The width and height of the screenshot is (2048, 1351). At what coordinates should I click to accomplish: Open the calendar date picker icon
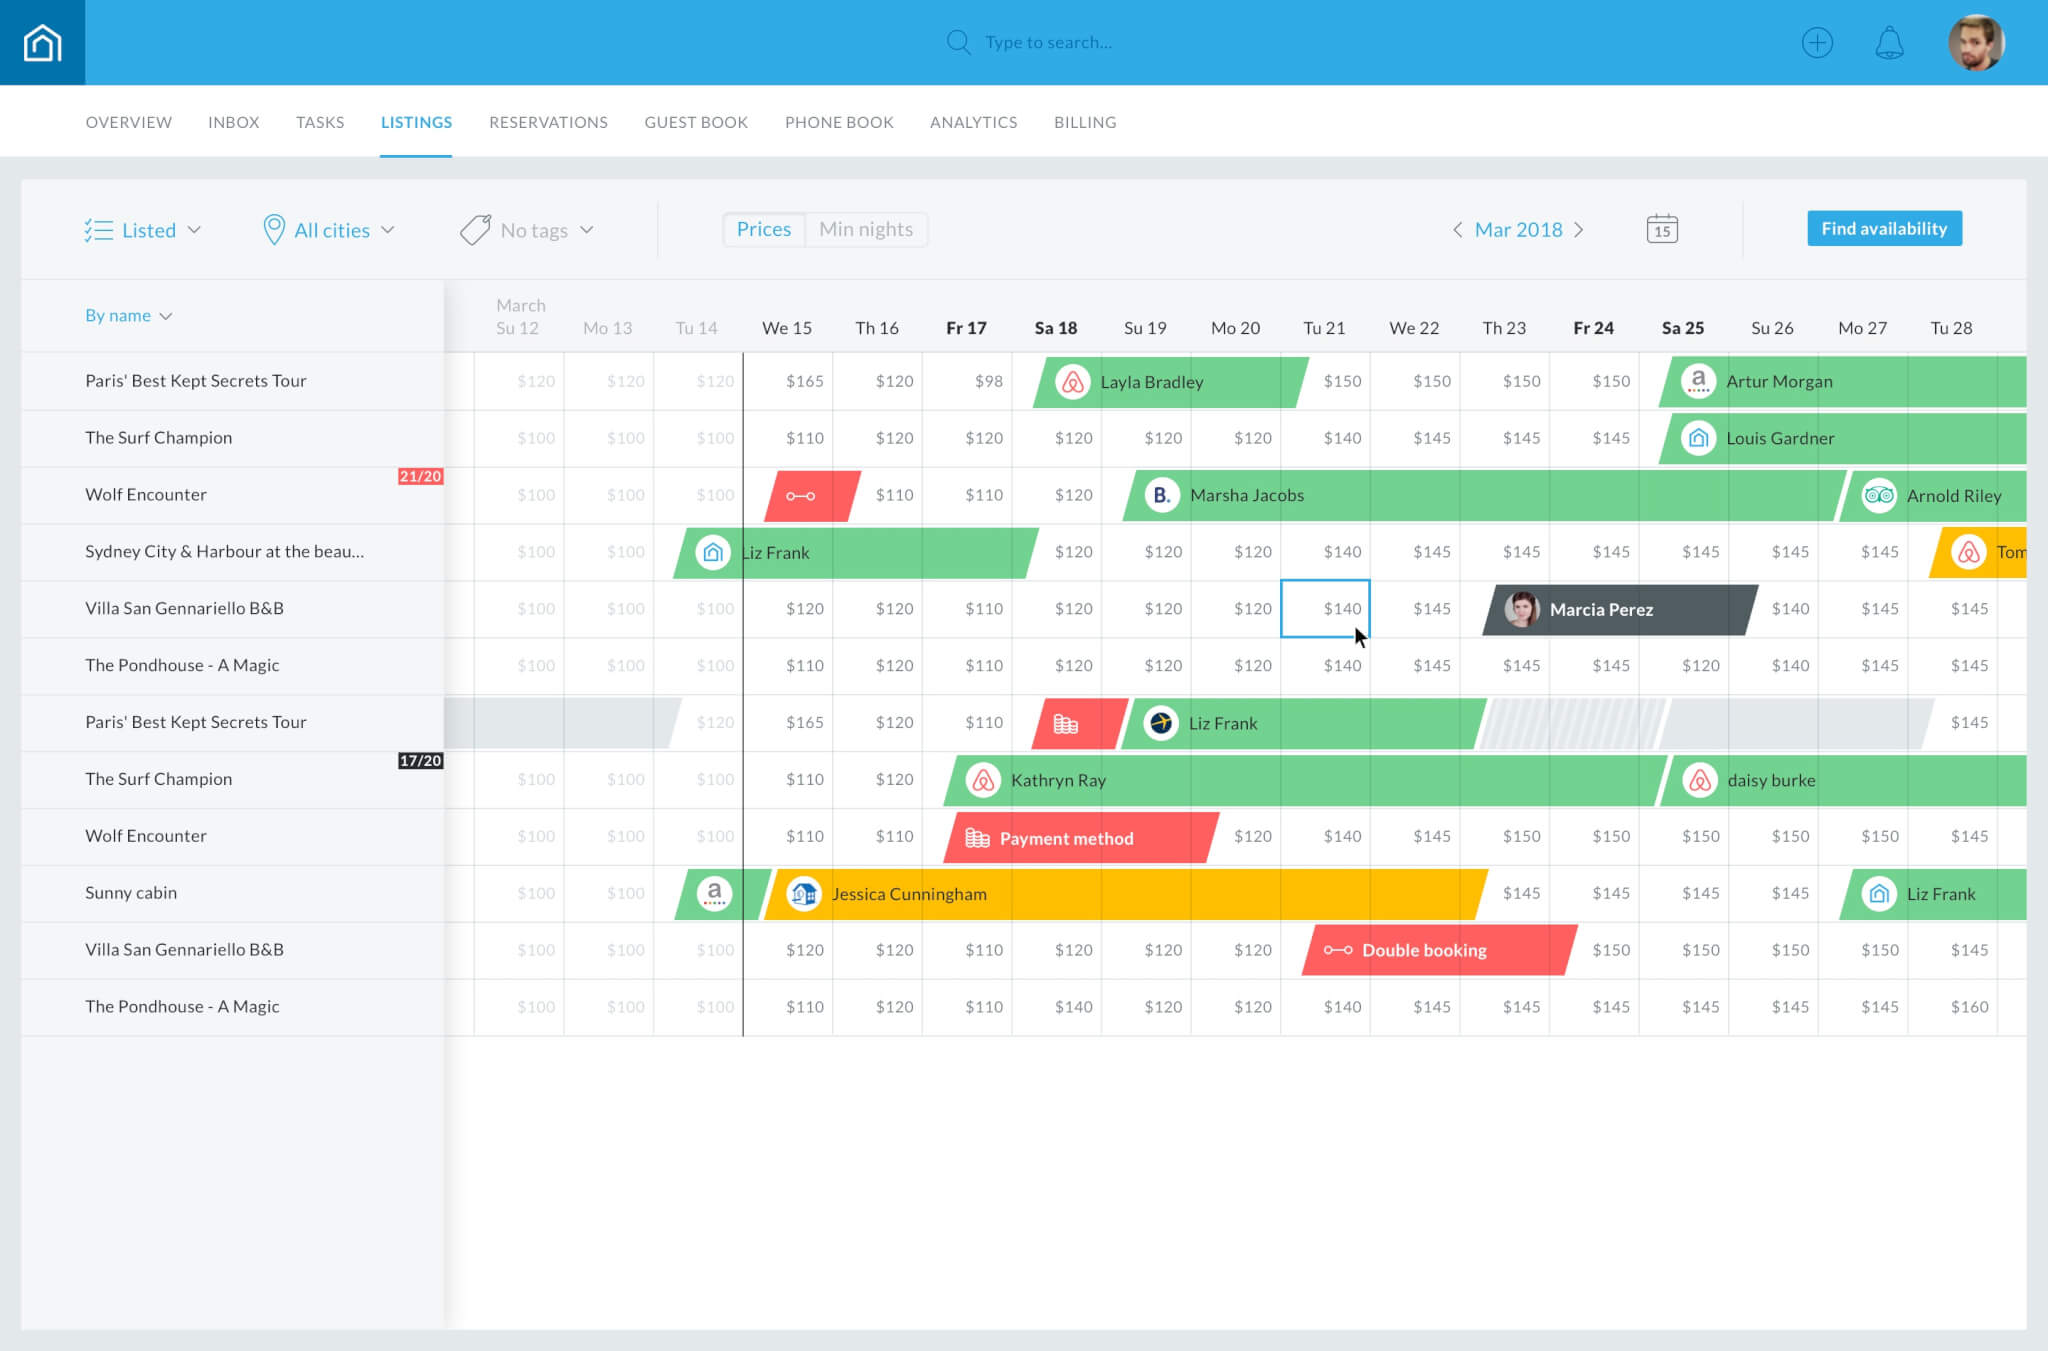tap(1662, 229)
